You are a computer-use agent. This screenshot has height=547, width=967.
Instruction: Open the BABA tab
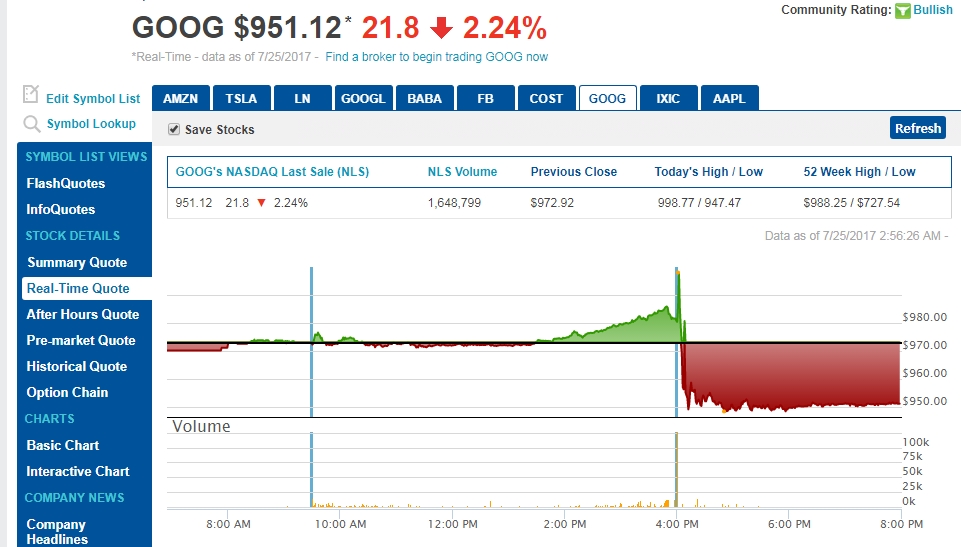coord(424,98)
